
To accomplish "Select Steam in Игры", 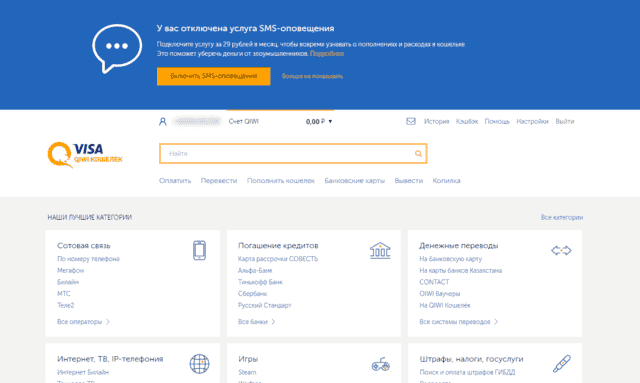I will click(247, 372).
